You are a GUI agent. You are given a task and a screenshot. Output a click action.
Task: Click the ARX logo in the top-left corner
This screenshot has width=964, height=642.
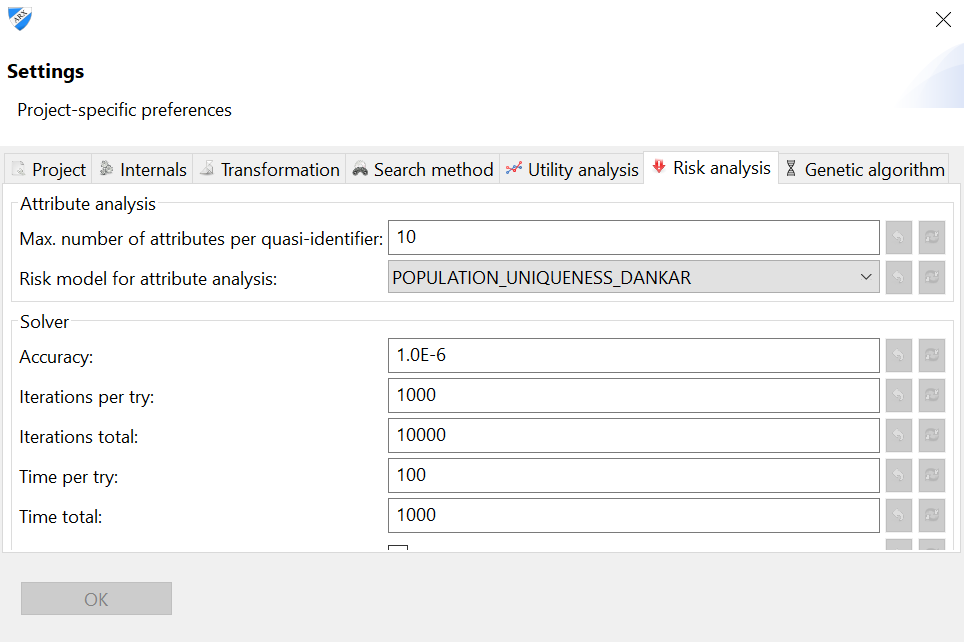(x=19, y=18)
